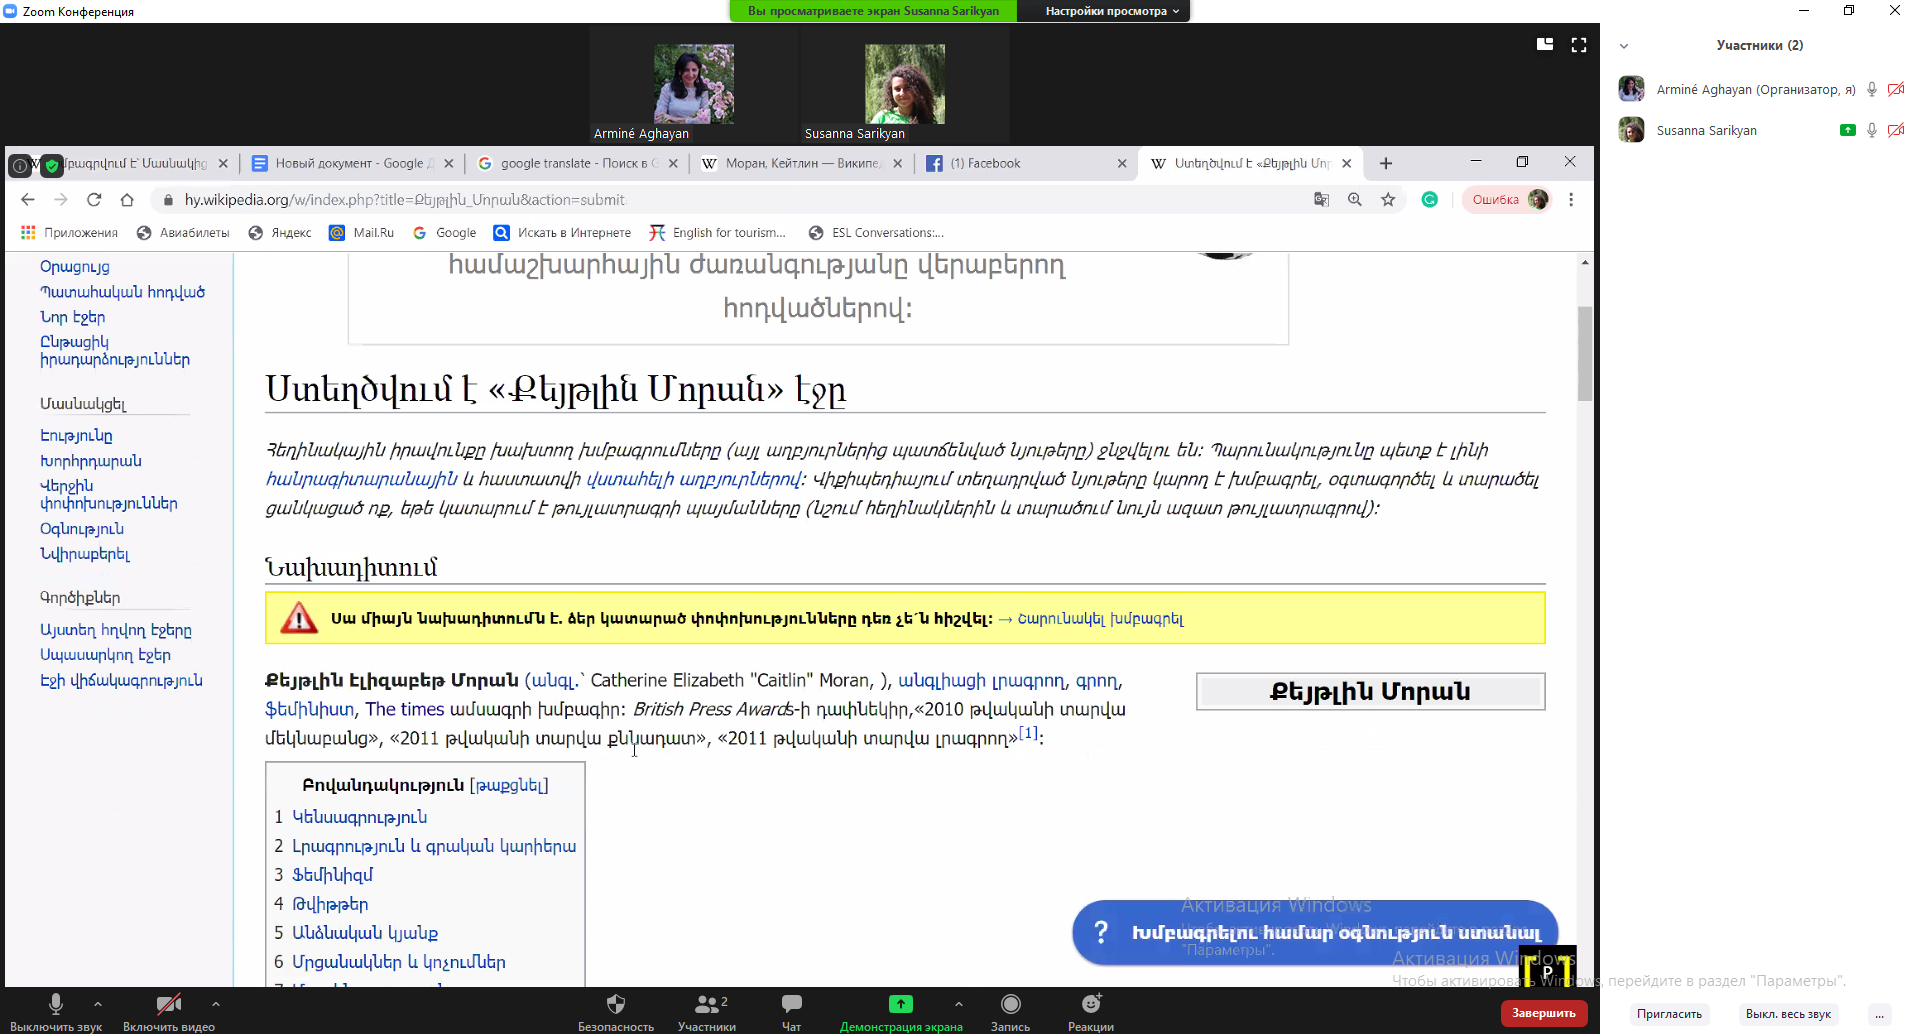This screenshot has width=1918, height=1034.
Task: Click the green Grammarly extension icon
Action: point(1430,200)
